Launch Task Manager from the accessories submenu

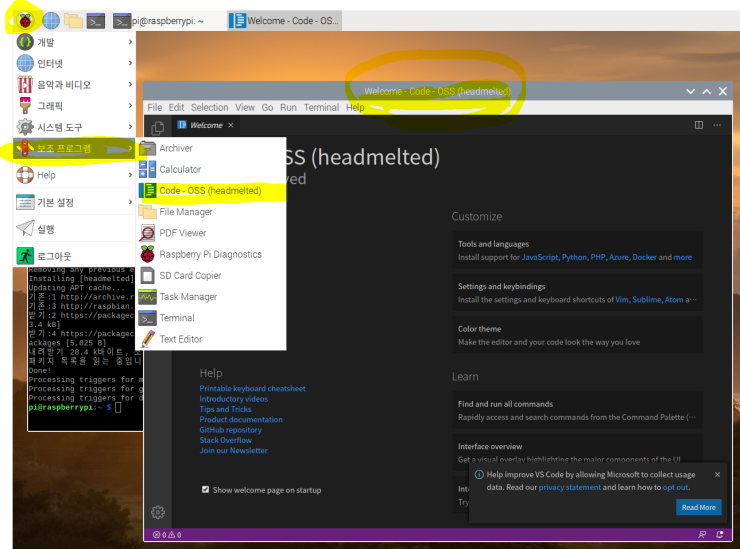[x=211, y=296]
